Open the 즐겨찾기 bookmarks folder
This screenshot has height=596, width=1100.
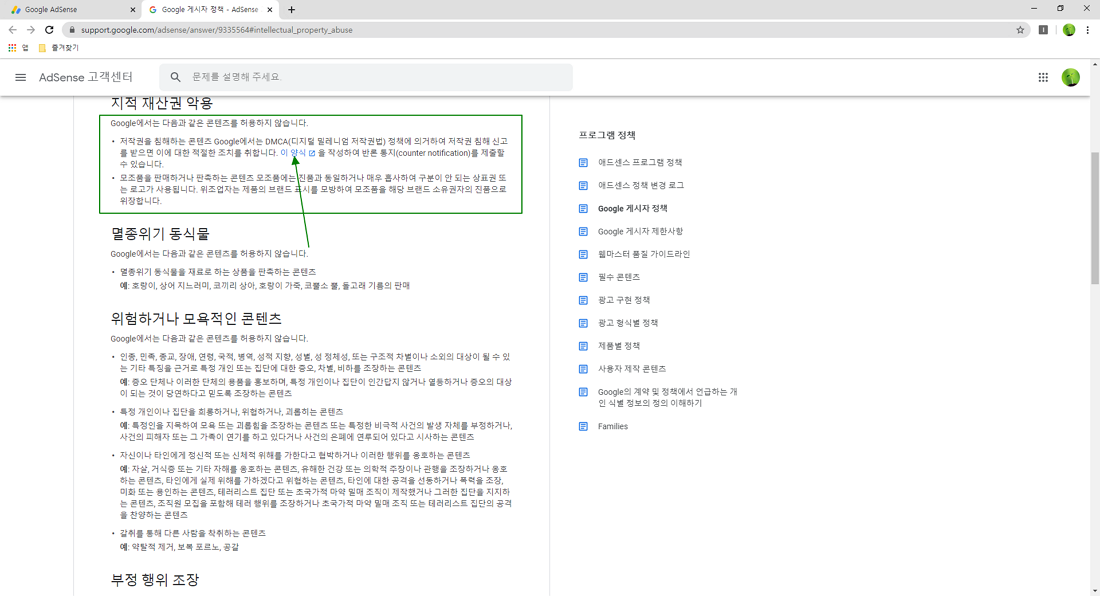point(58,48)
